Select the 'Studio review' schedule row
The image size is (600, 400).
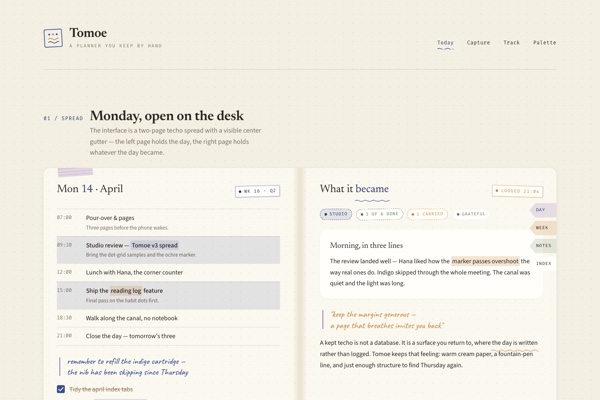168,250
